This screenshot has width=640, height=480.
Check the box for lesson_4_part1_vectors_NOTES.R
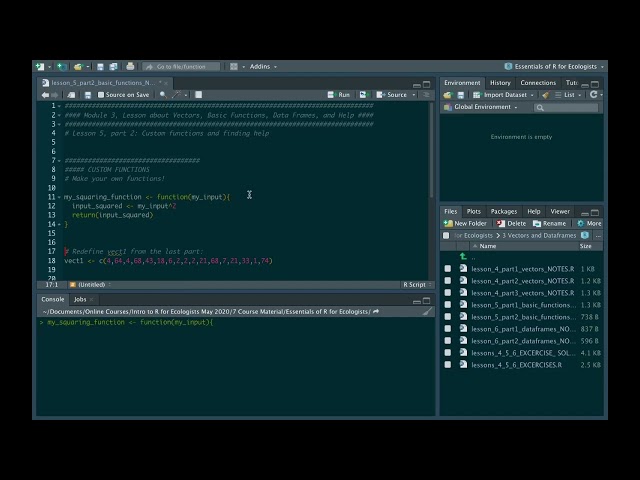(x=448, y=269)
